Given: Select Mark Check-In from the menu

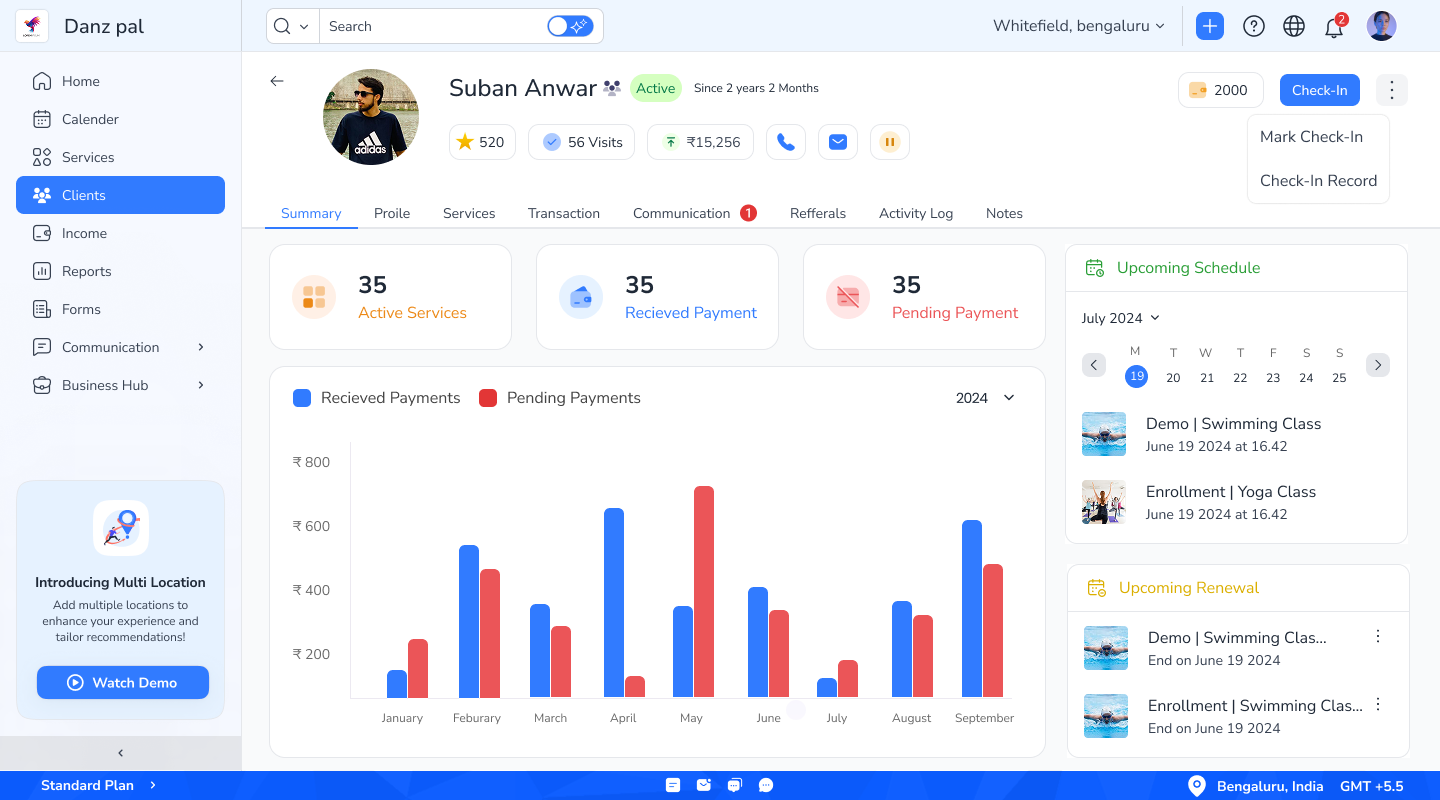Looking at the screenshot, I should pos(1312,136).
